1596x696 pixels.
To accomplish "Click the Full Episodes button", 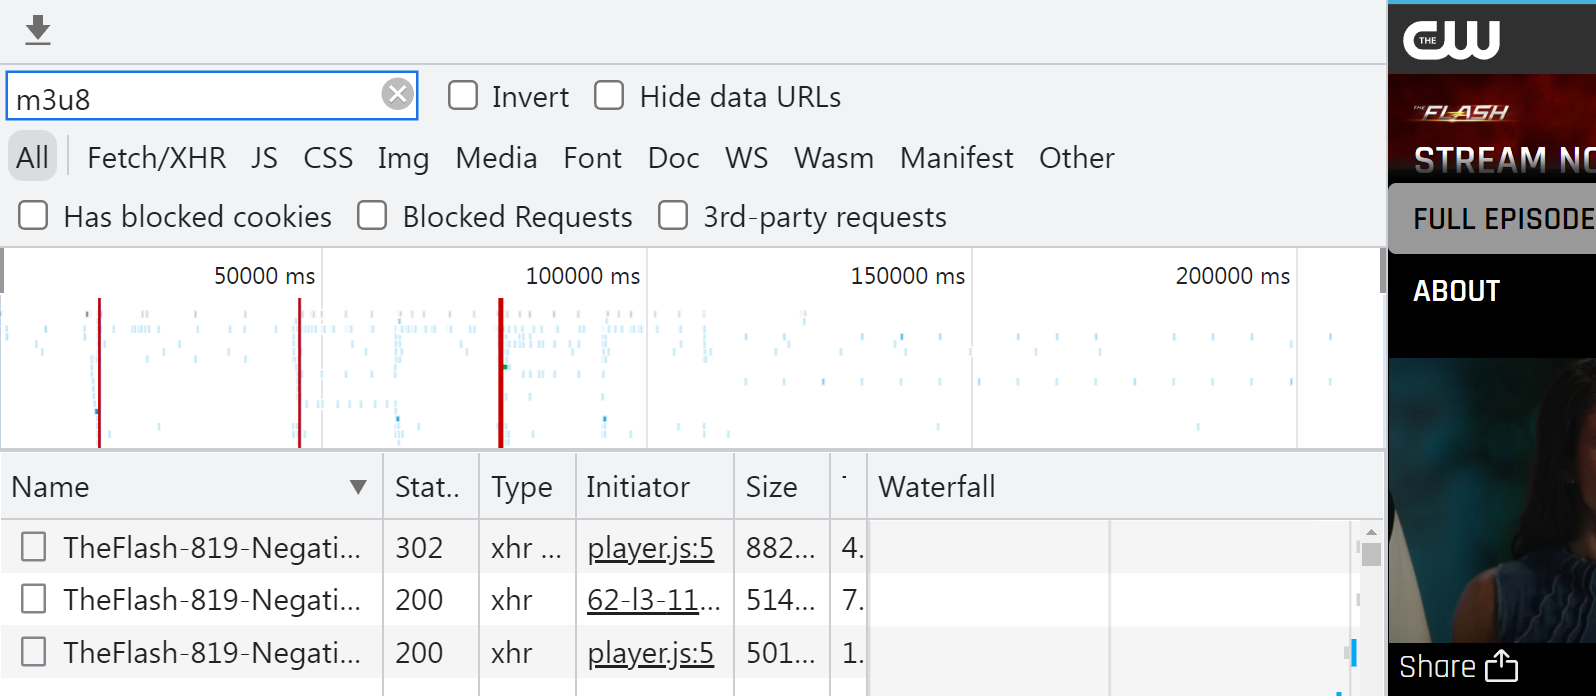I will pyautogui.click(x=1500, y=219).
